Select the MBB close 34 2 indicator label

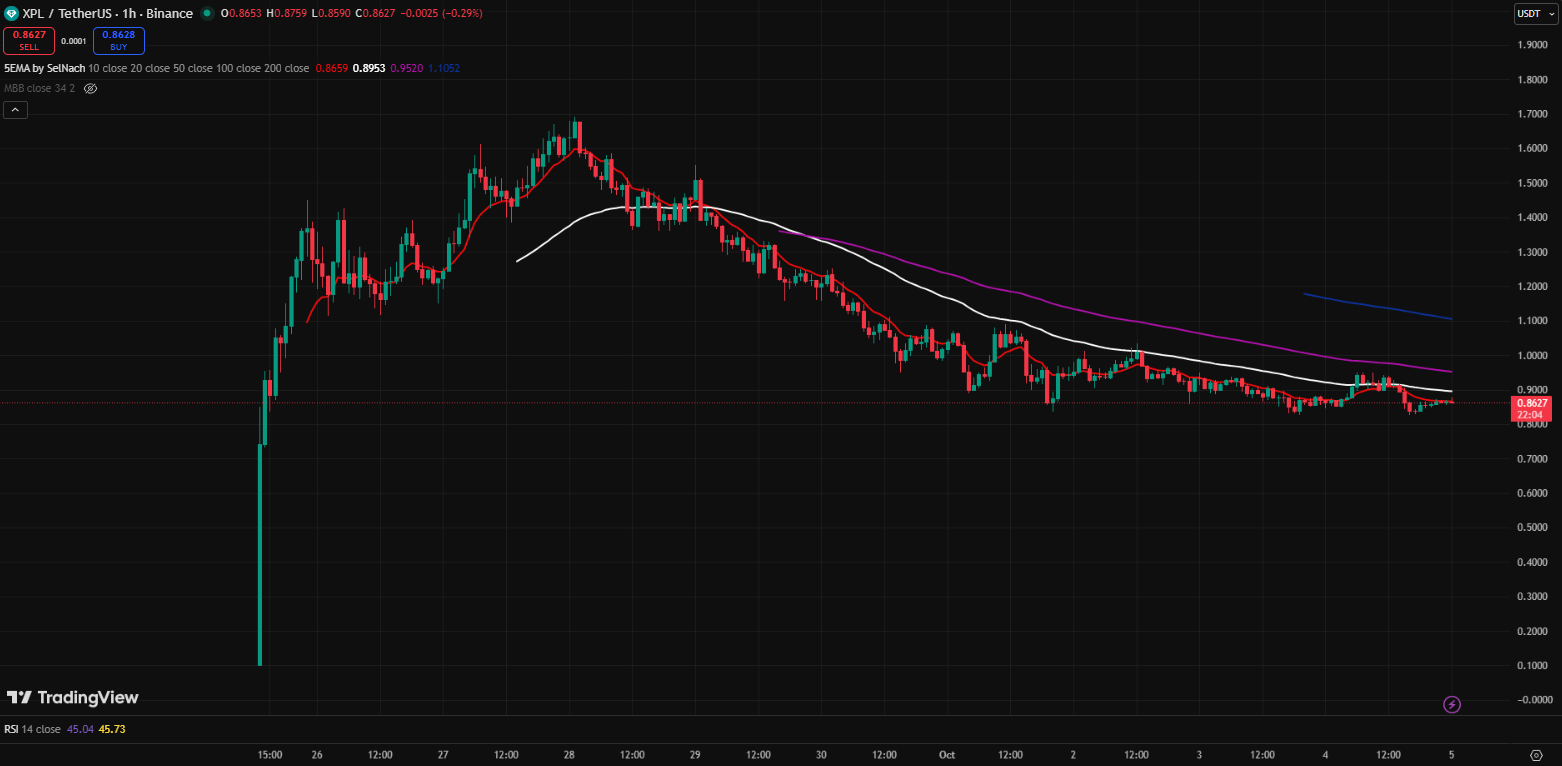(x=39, y=88)
